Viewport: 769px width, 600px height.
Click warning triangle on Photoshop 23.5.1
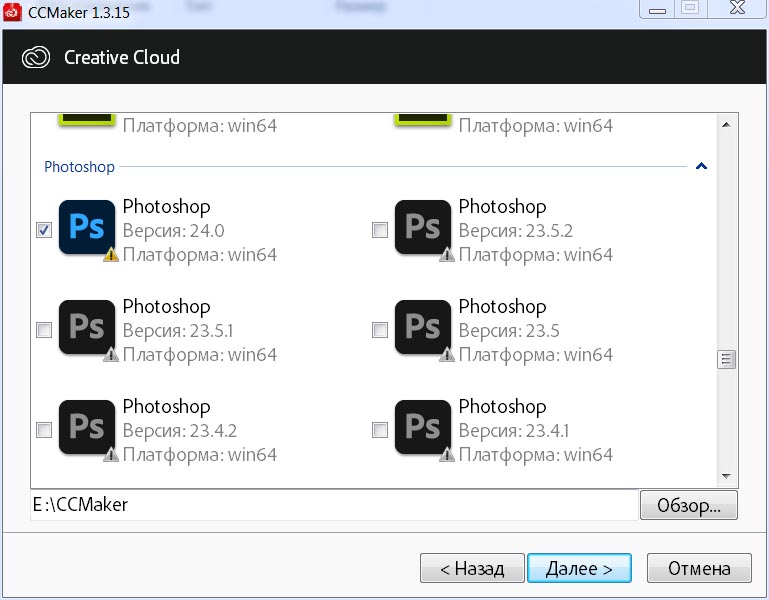click(111, 355)
